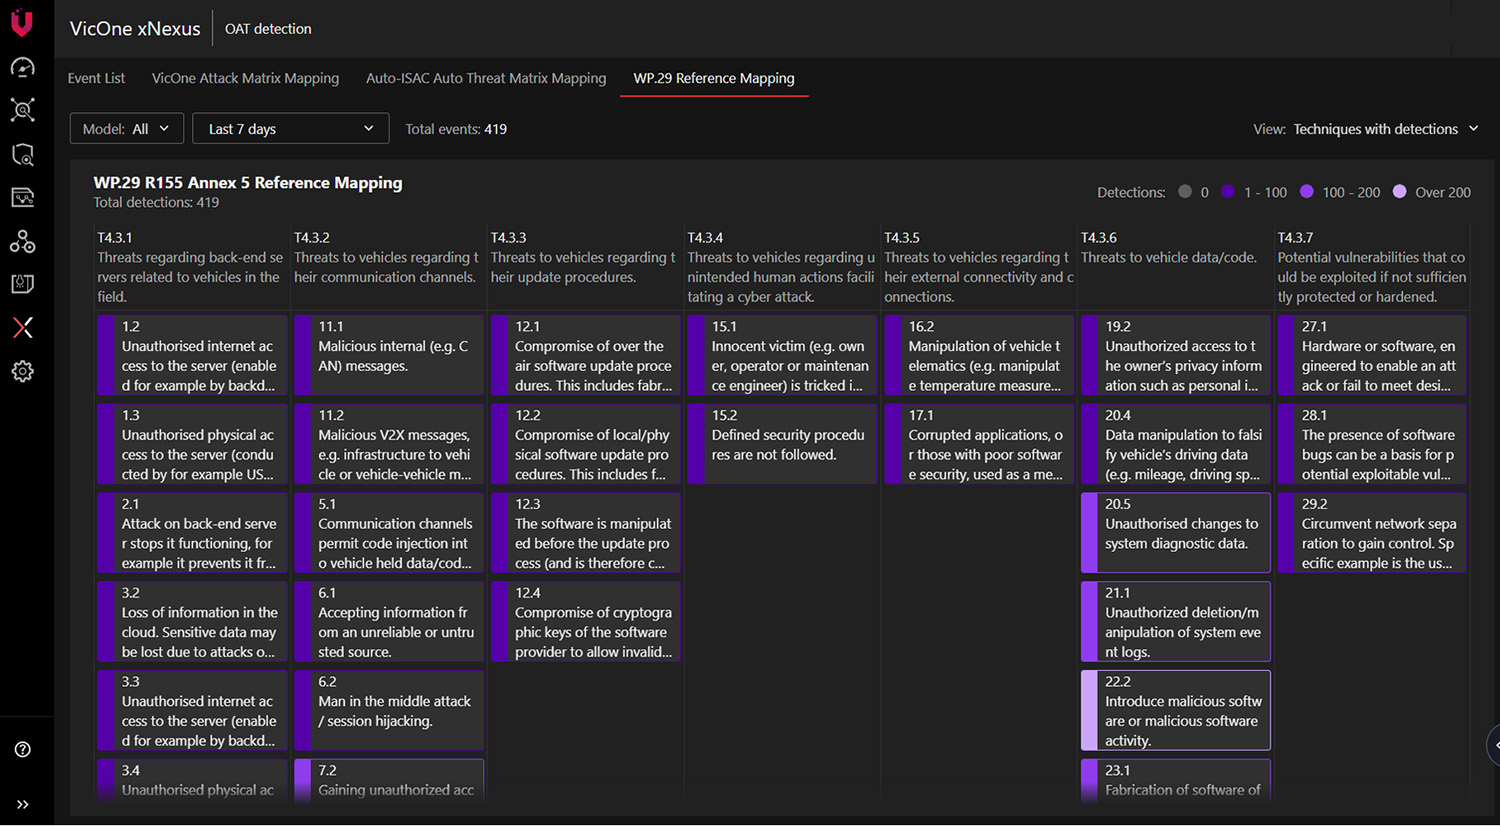
Task: Open the Model: All dropdown
Action: click(x=126, y=129)
